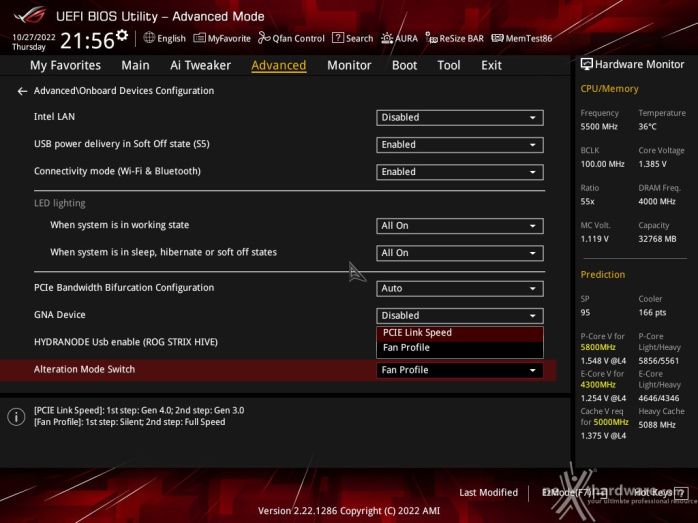Click the BCLK 100.00 MHz value
The image size is (698, 523).
(x=602, y=164)
